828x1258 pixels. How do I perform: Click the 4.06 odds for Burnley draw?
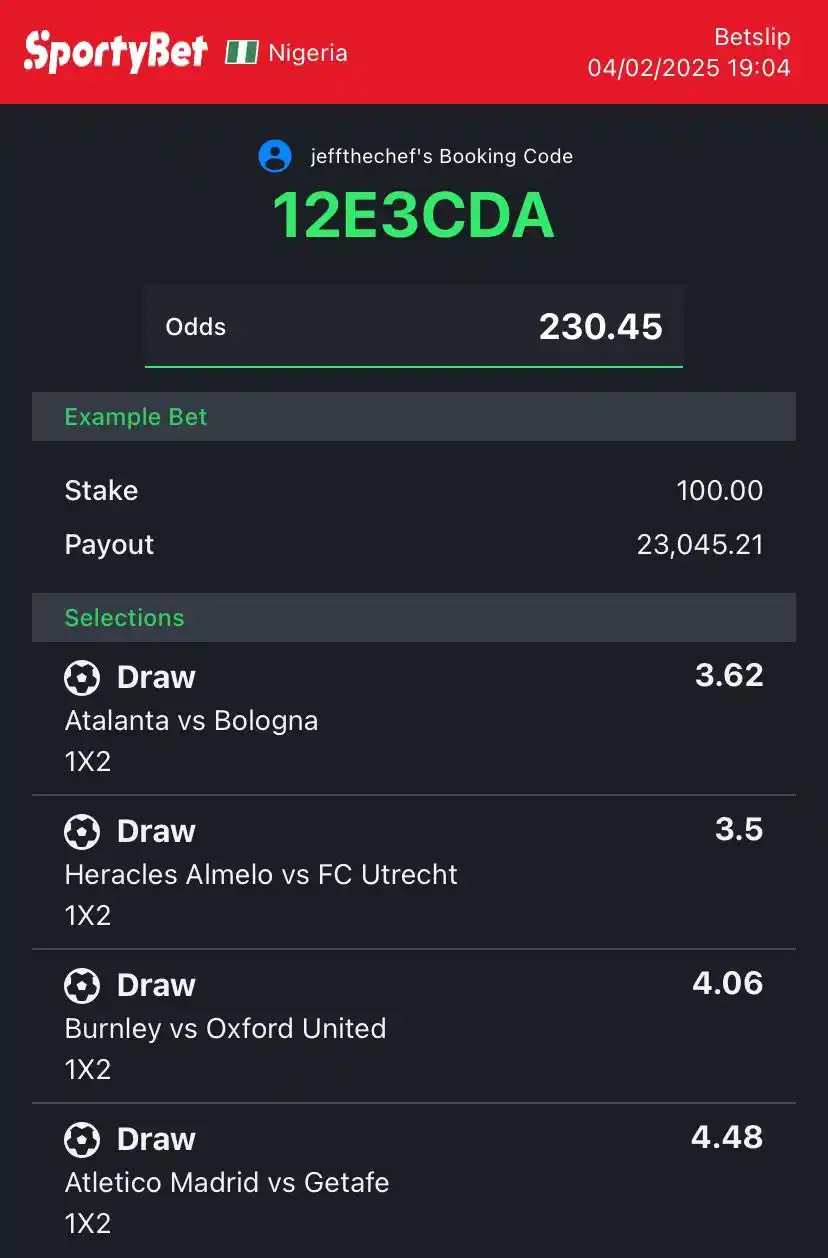click(x=728, y=984)
